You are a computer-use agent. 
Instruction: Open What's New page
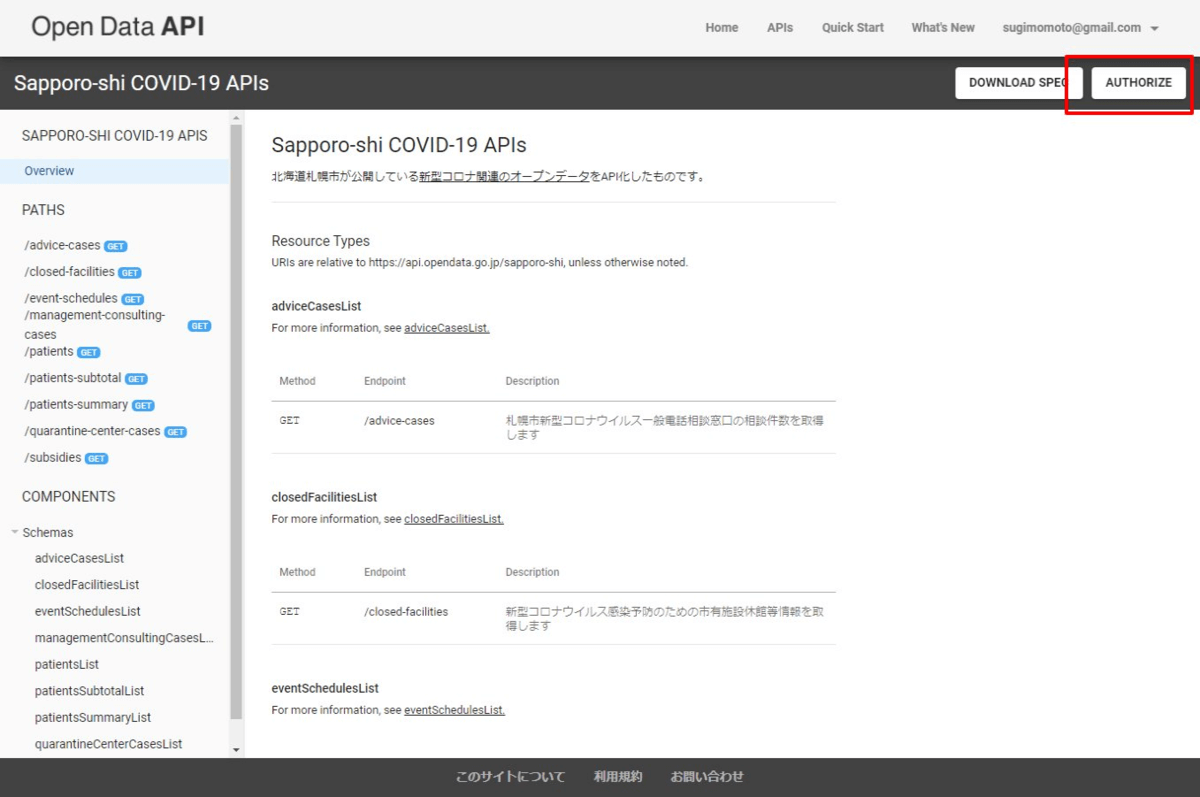pyautogui.click(x=943, y=28)
